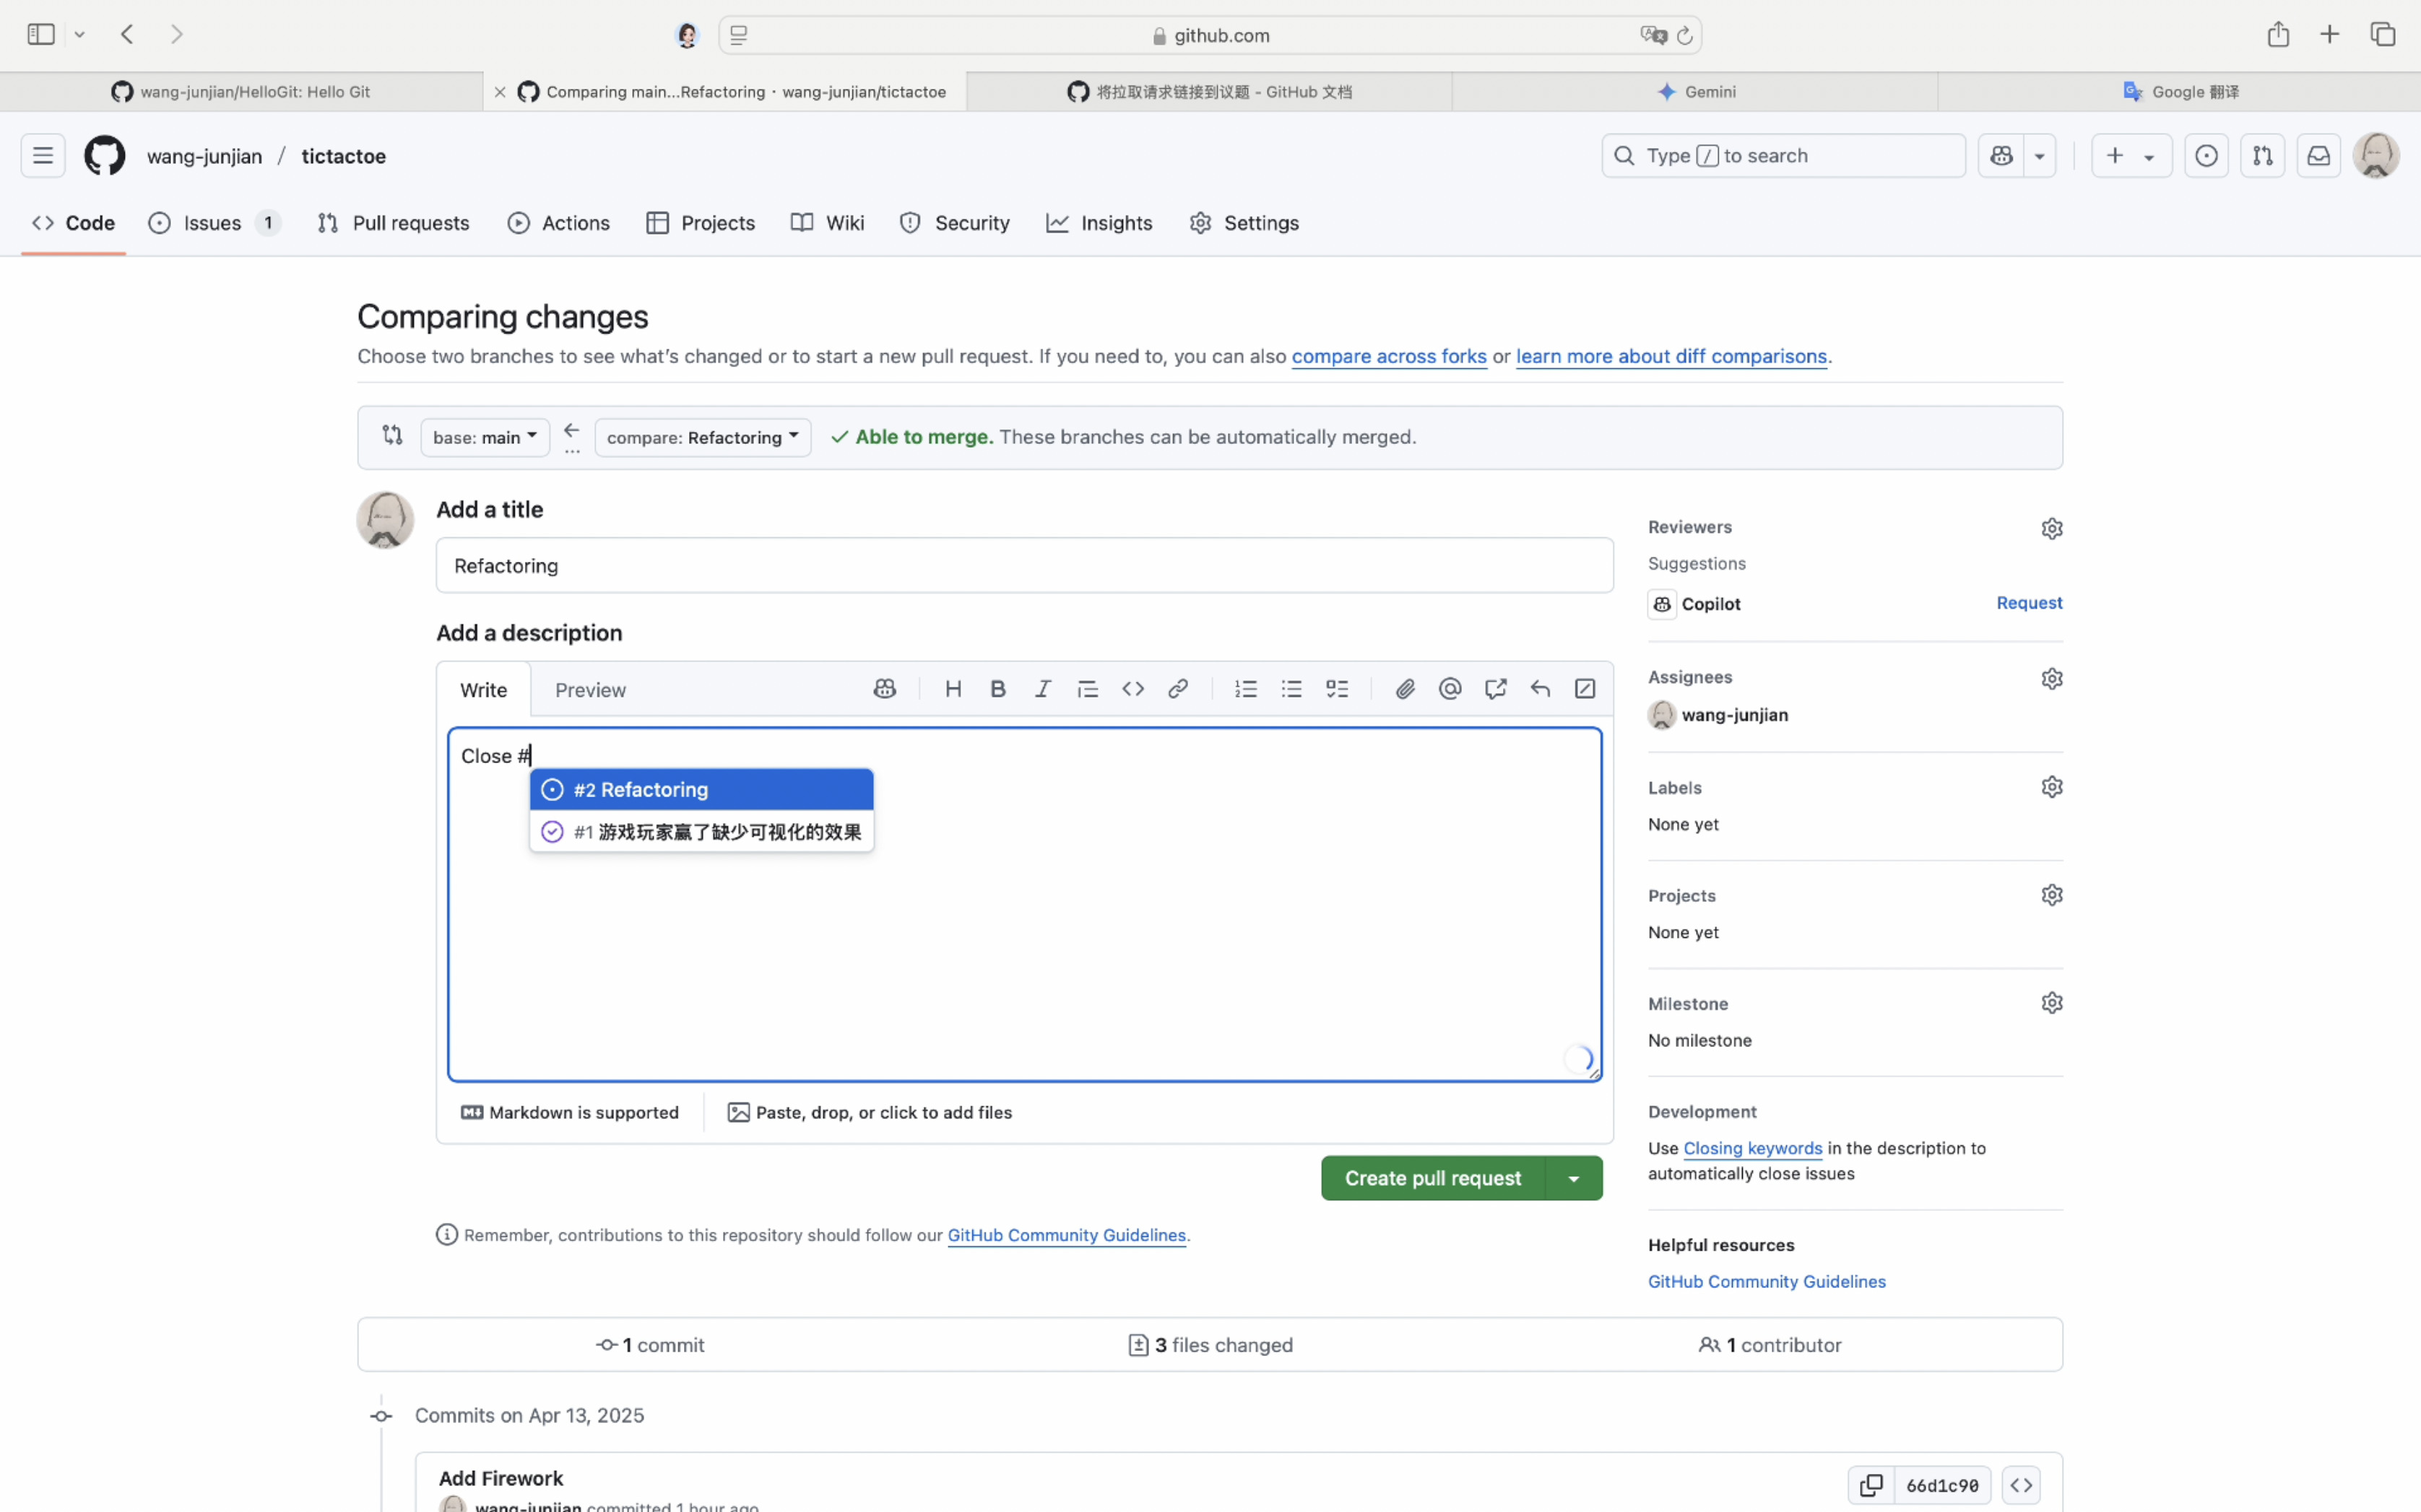Switch to the Preview tab

point(590,690)
